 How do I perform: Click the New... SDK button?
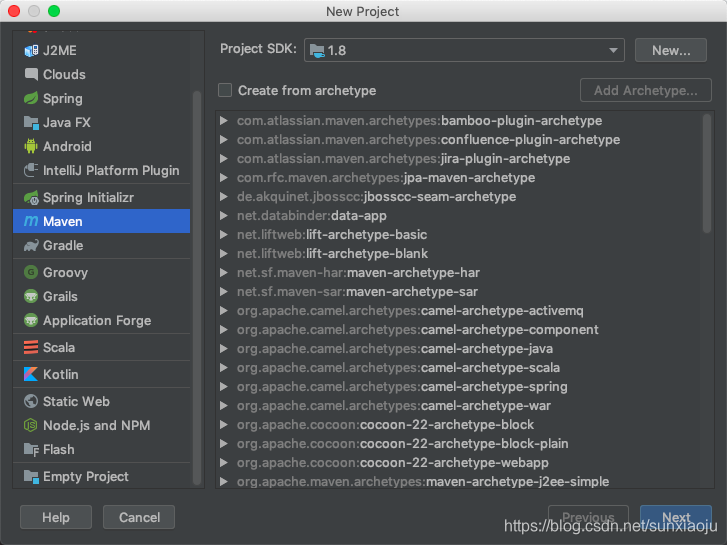coord(670,50)
